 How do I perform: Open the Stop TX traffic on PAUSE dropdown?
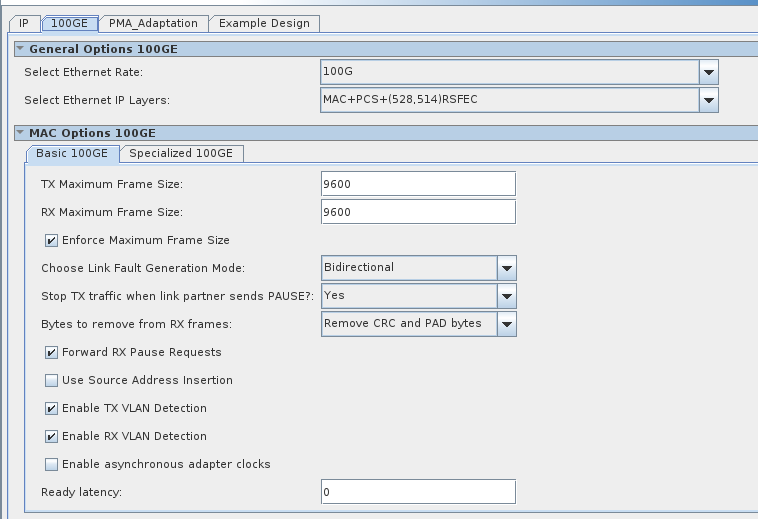click(x=507, y=296)
